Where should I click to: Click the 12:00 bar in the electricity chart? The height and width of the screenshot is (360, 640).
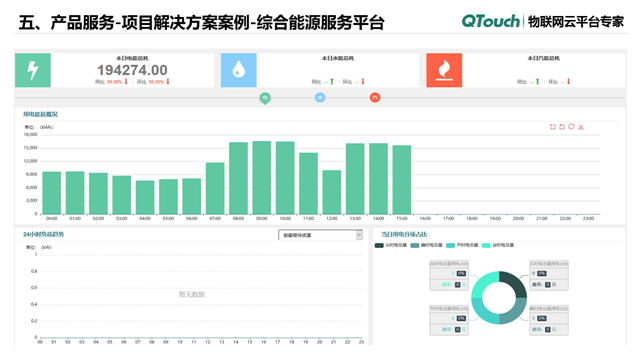[332, 192]
